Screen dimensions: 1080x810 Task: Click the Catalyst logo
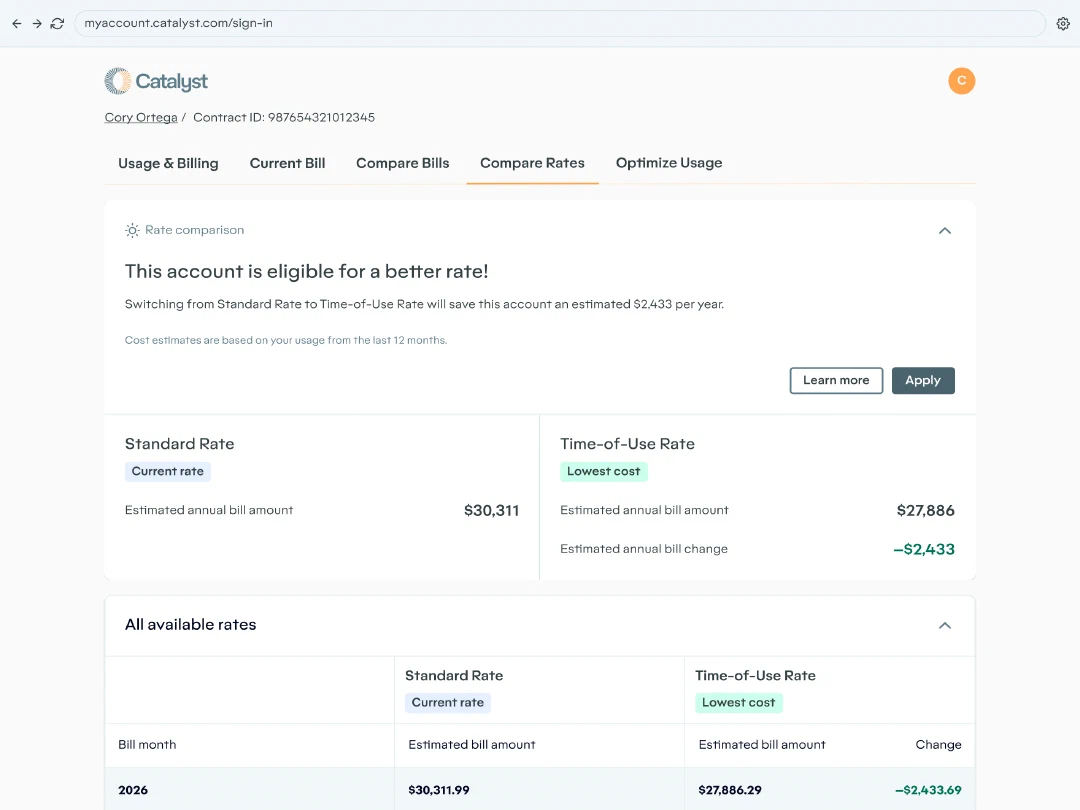pyautogui.click(x=156, y=81)
